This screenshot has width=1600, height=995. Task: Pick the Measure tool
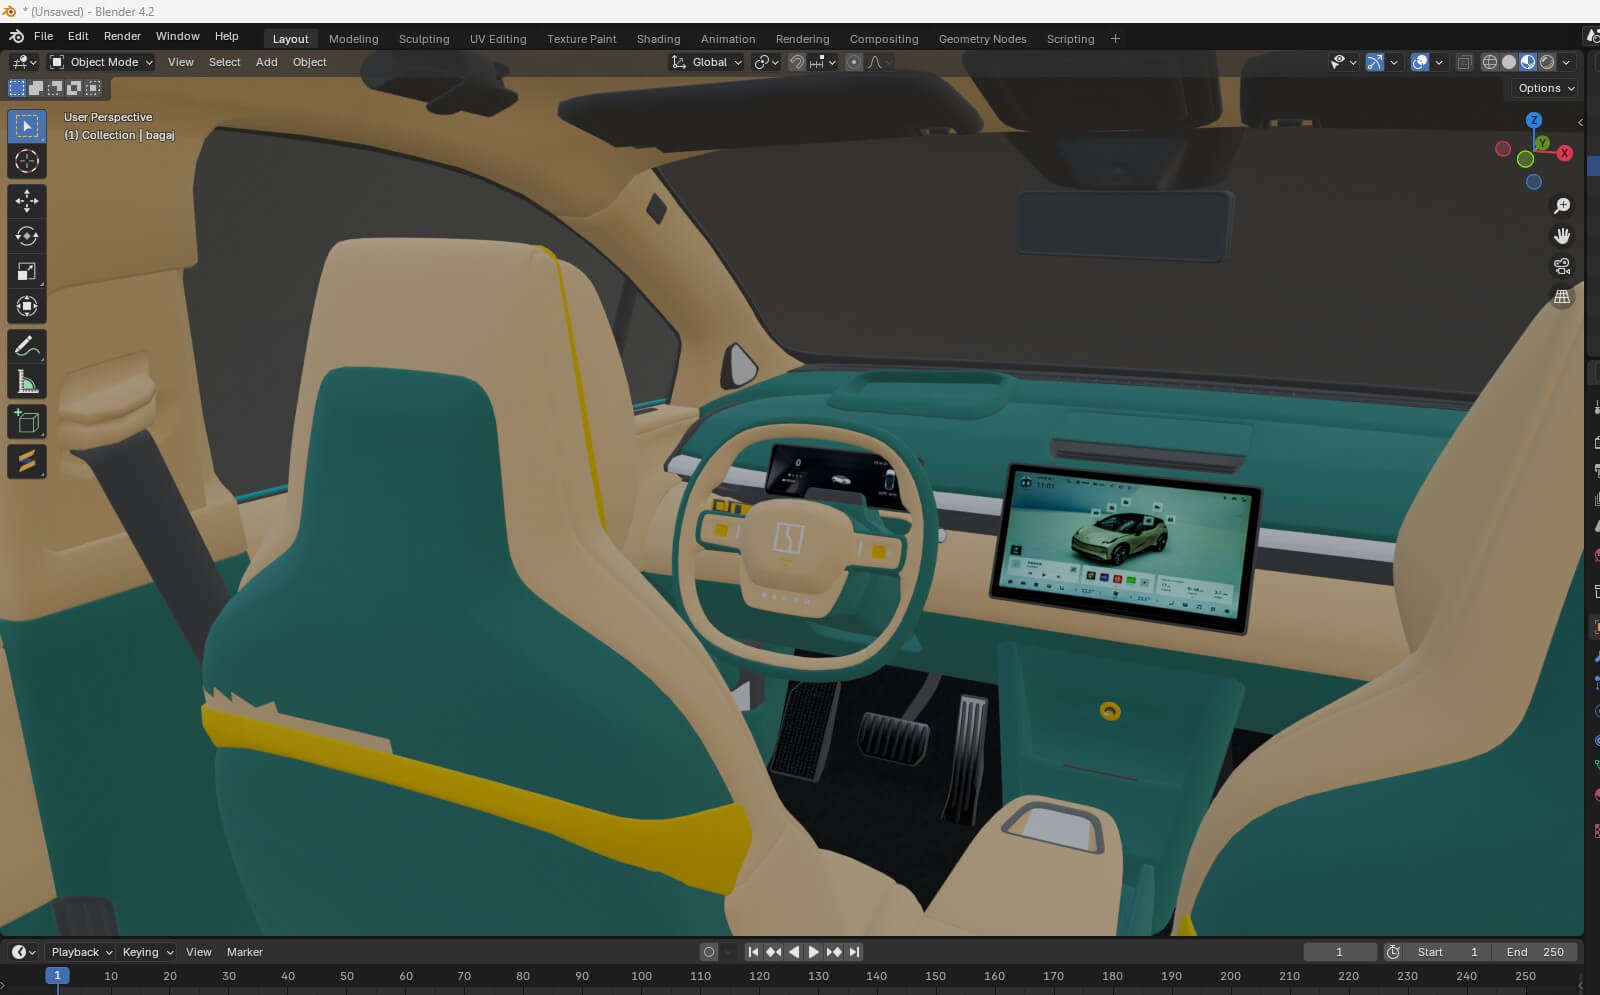(x=27, y=382)
